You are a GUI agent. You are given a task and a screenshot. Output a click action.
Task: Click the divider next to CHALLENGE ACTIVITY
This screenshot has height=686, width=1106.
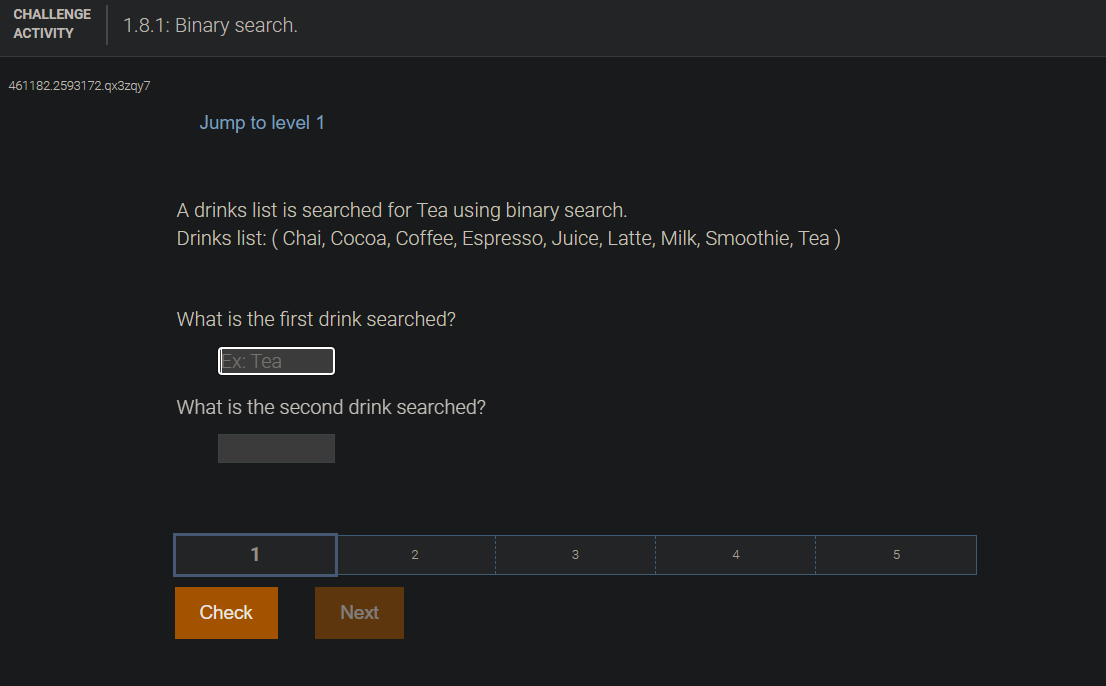tap(105, 25)
